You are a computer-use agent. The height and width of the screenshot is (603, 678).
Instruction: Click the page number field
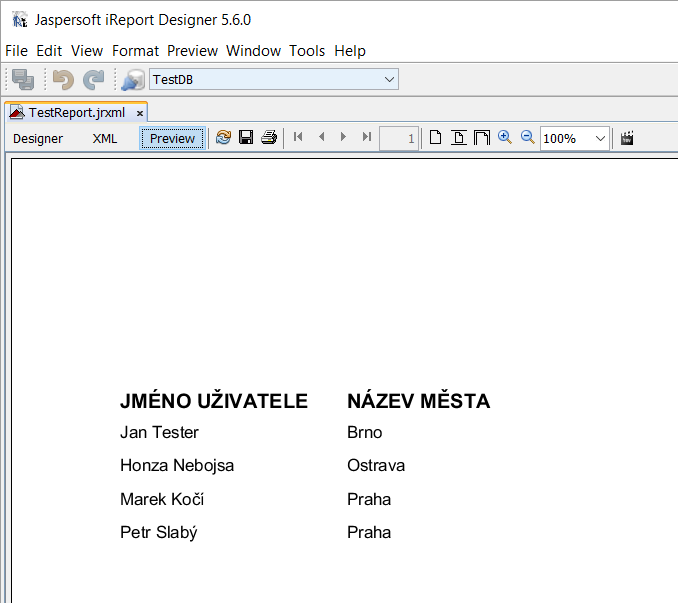coord(399,138)
